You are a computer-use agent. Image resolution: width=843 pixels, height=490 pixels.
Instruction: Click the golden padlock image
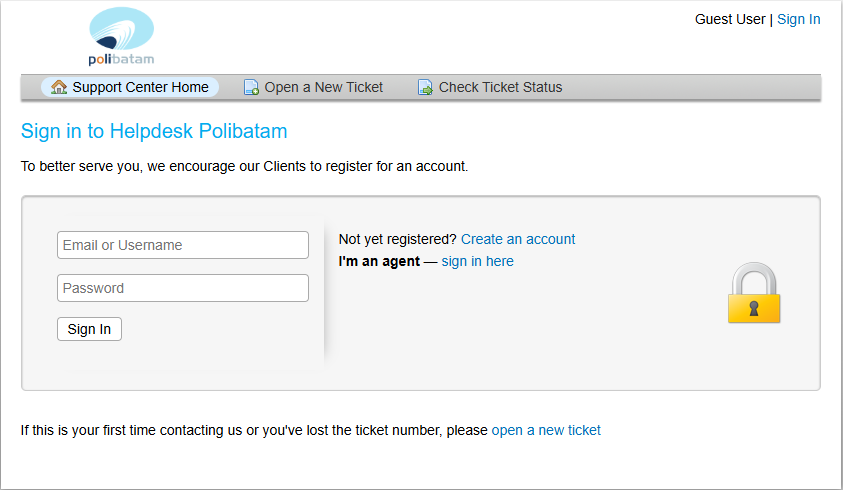753,293
